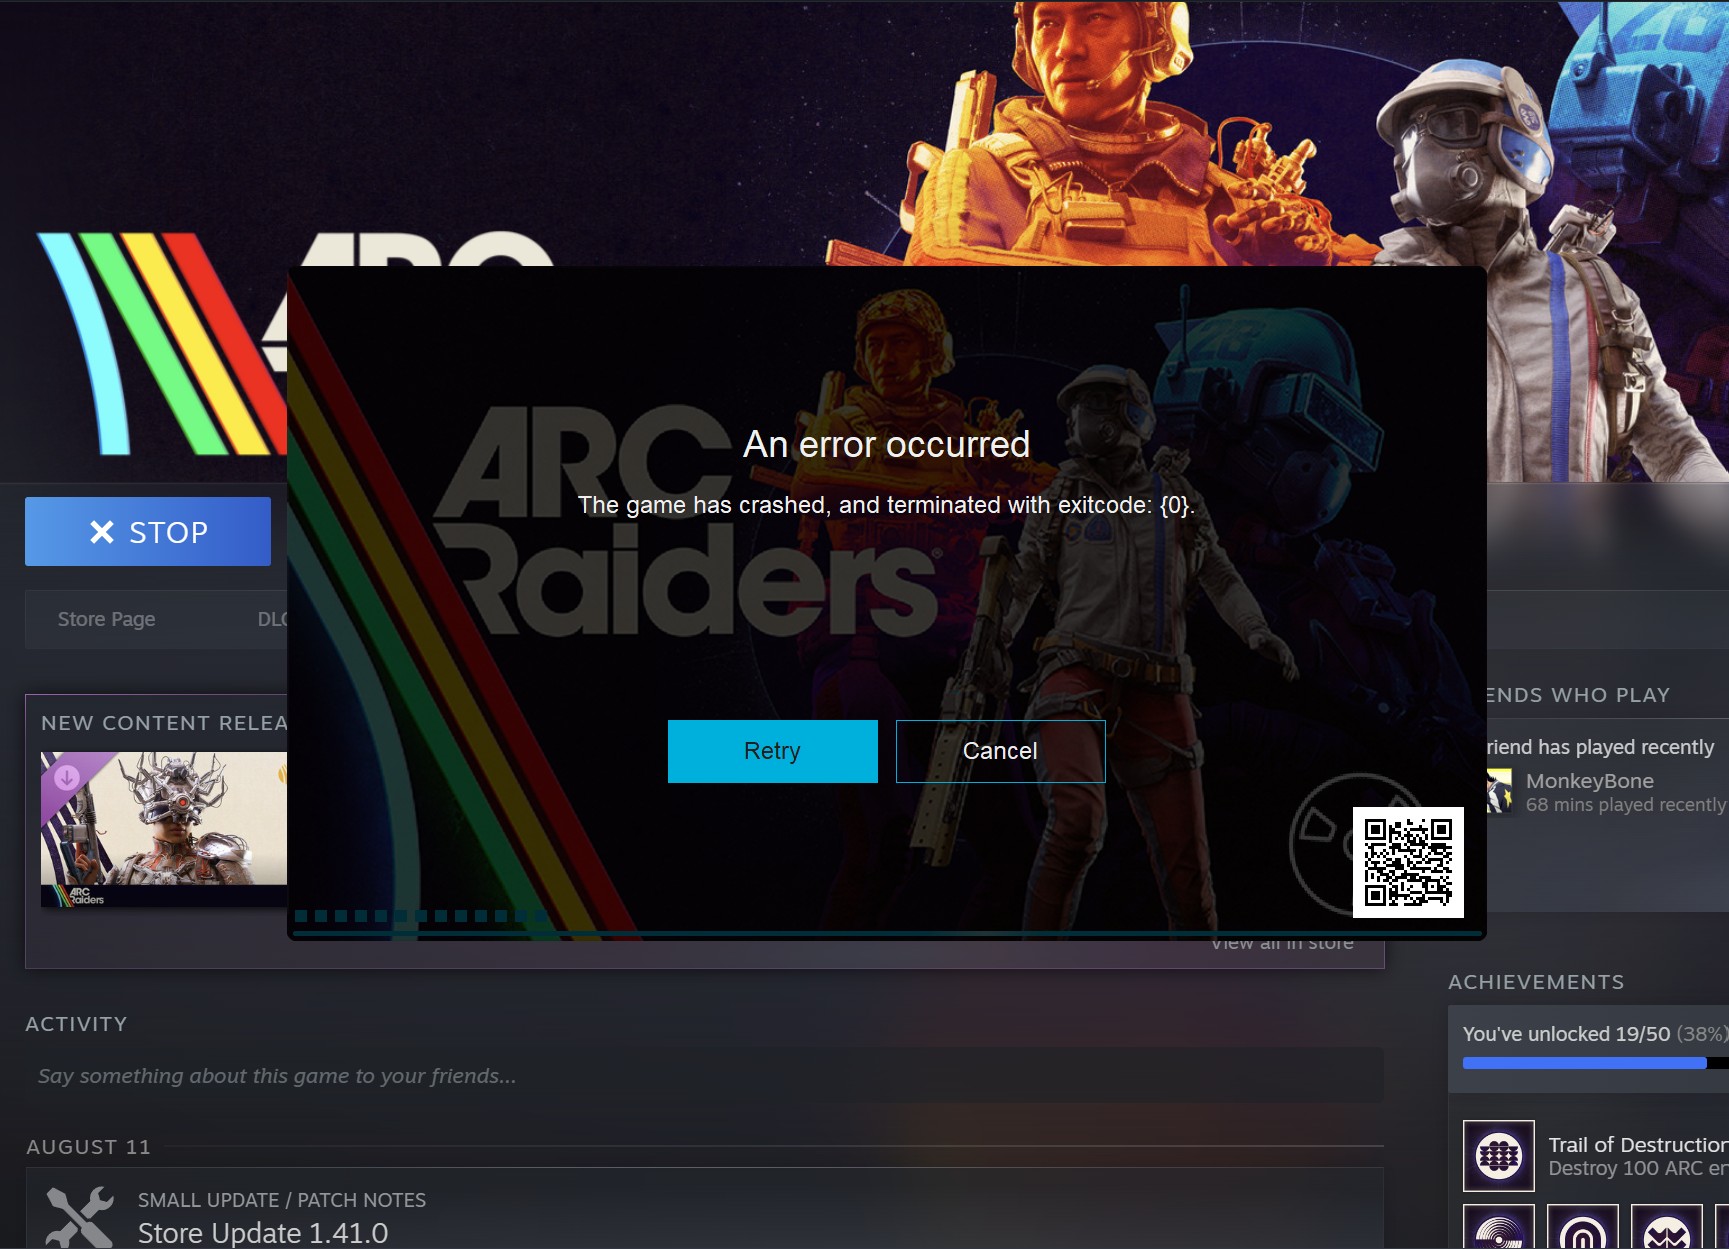
Task: Click 'SMALL UPDATE / PATCH NOTES' label
Action: click(x=282, y=1200)
